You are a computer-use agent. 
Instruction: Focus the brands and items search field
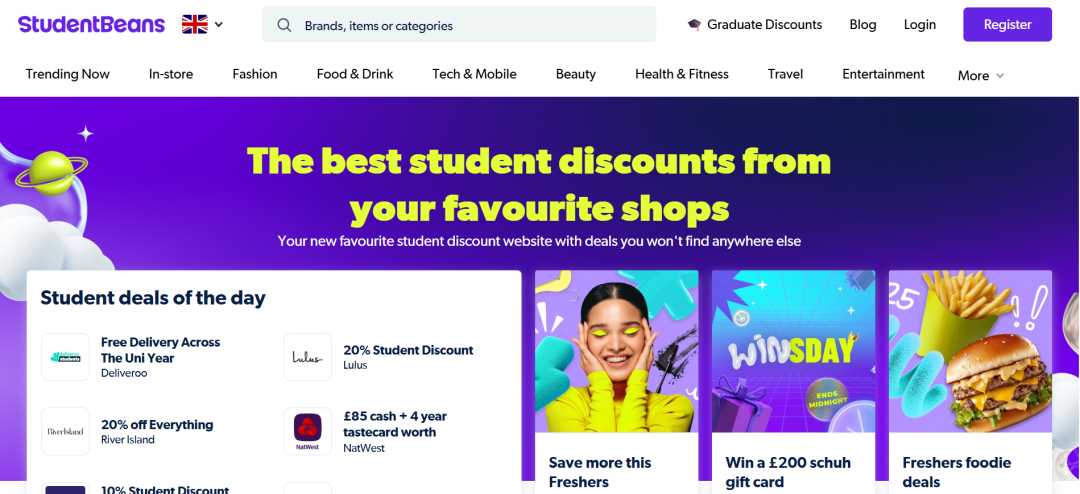click(x=470, y=25)
